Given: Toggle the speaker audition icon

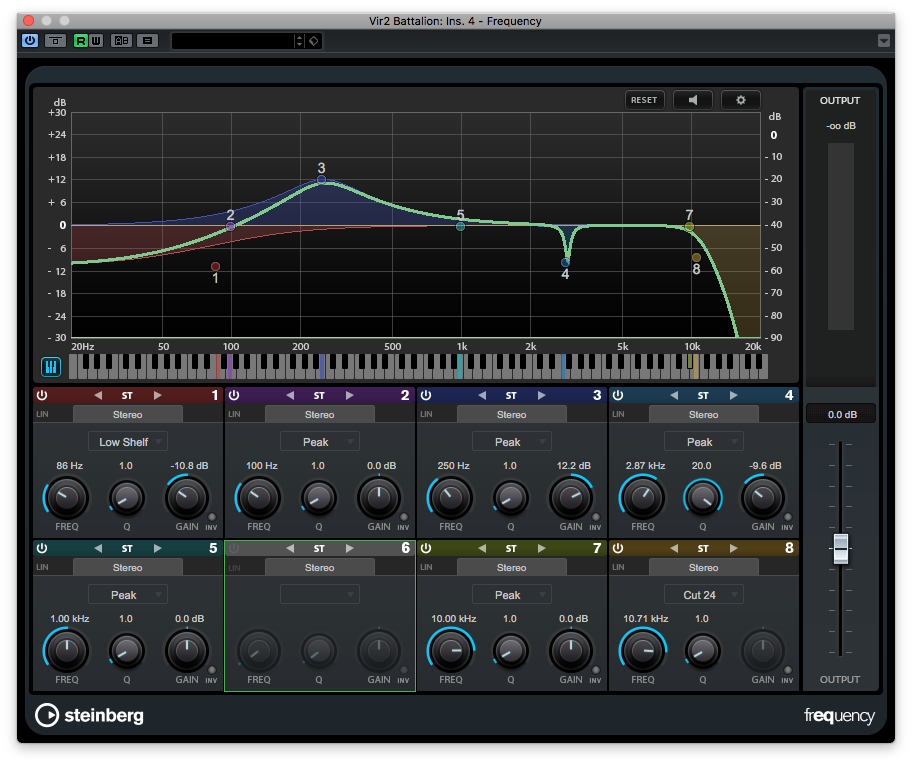Looking at the screenshot, I should pyautogui.click(x=693, y=100).
